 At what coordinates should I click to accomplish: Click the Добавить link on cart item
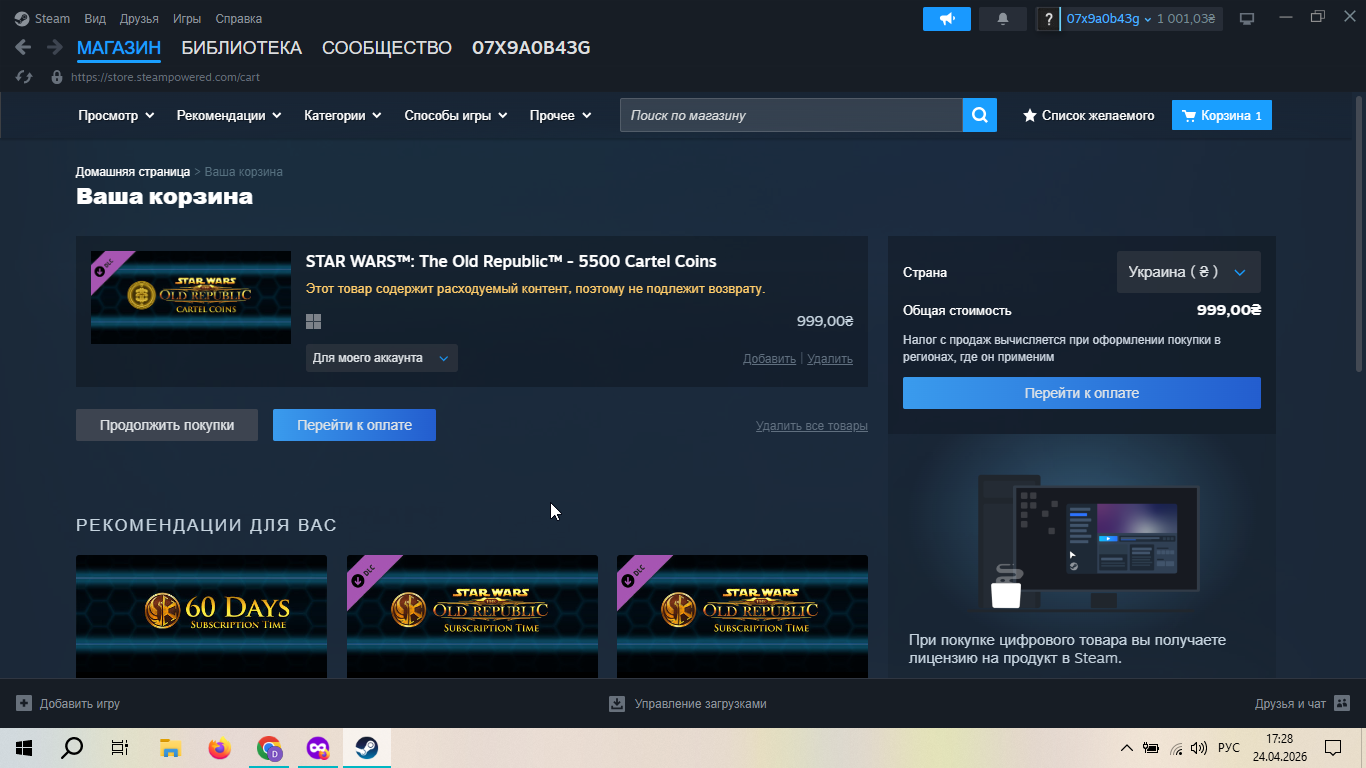[x=769, y=359]
